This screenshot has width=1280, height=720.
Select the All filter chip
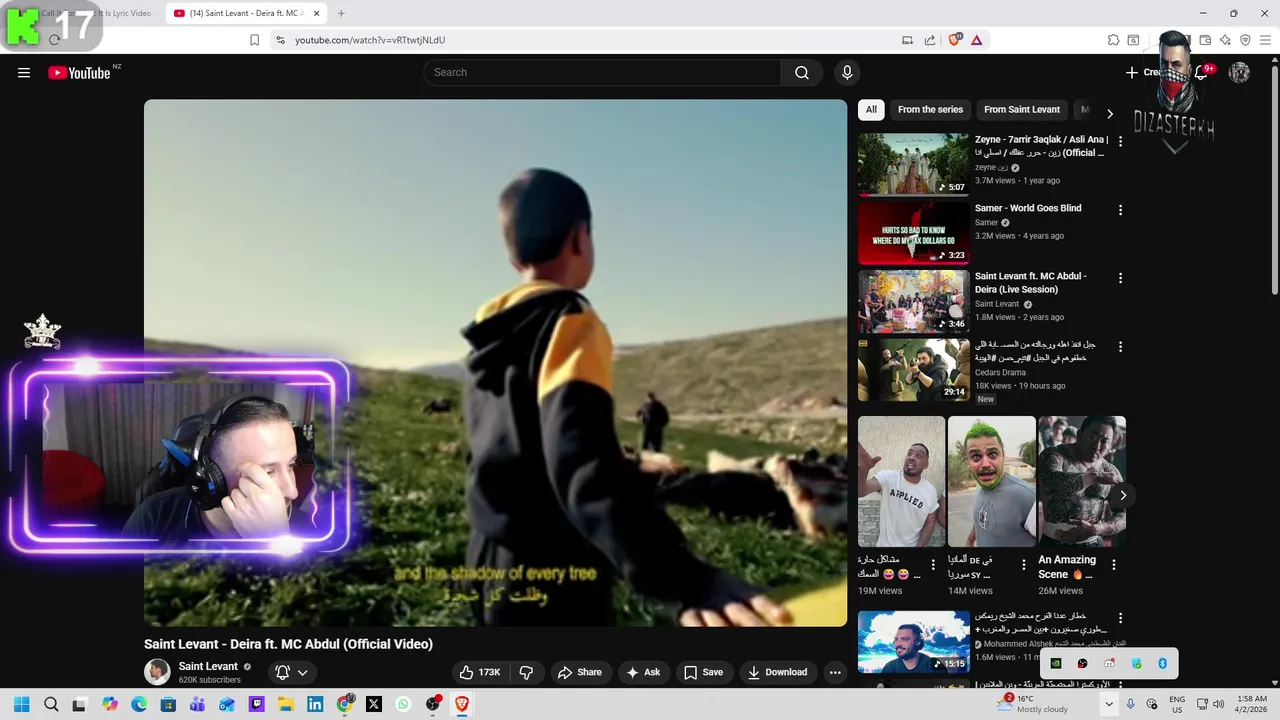pyautogui.click(x=871, y=110)
